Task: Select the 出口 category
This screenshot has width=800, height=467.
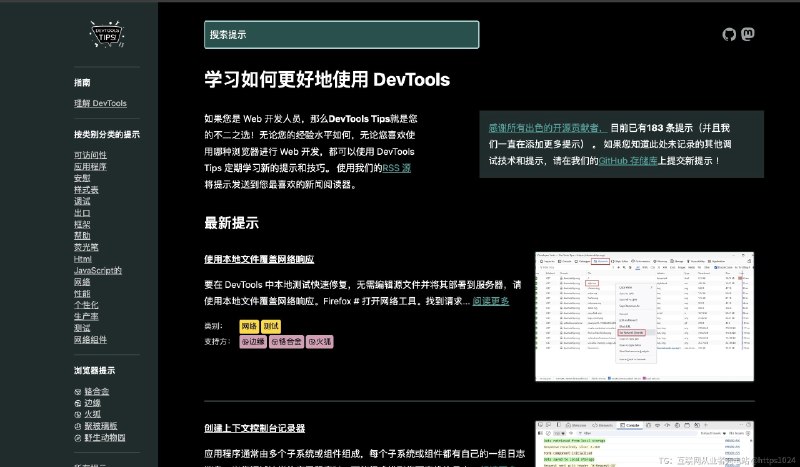Action: (82, 213)
